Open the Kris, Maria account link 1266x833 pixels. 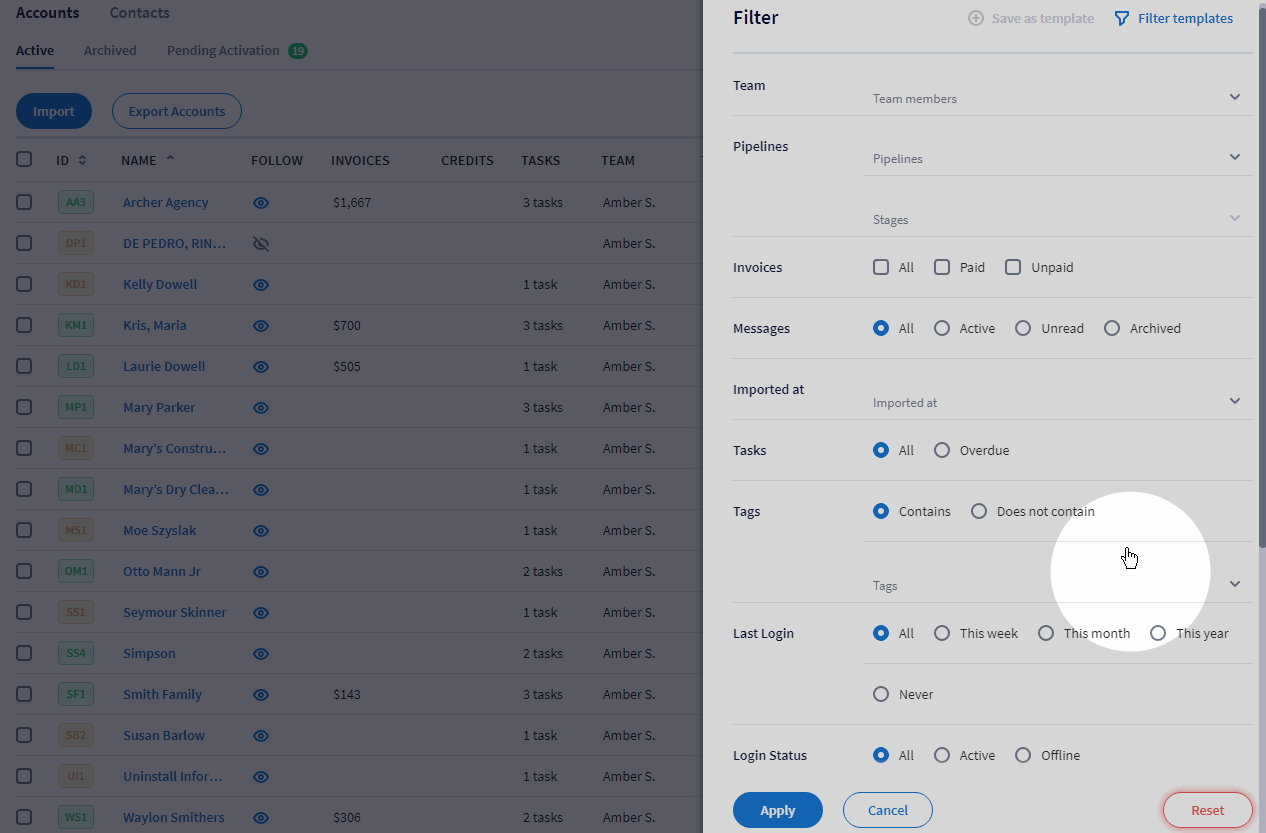click(x=154, y=325)
